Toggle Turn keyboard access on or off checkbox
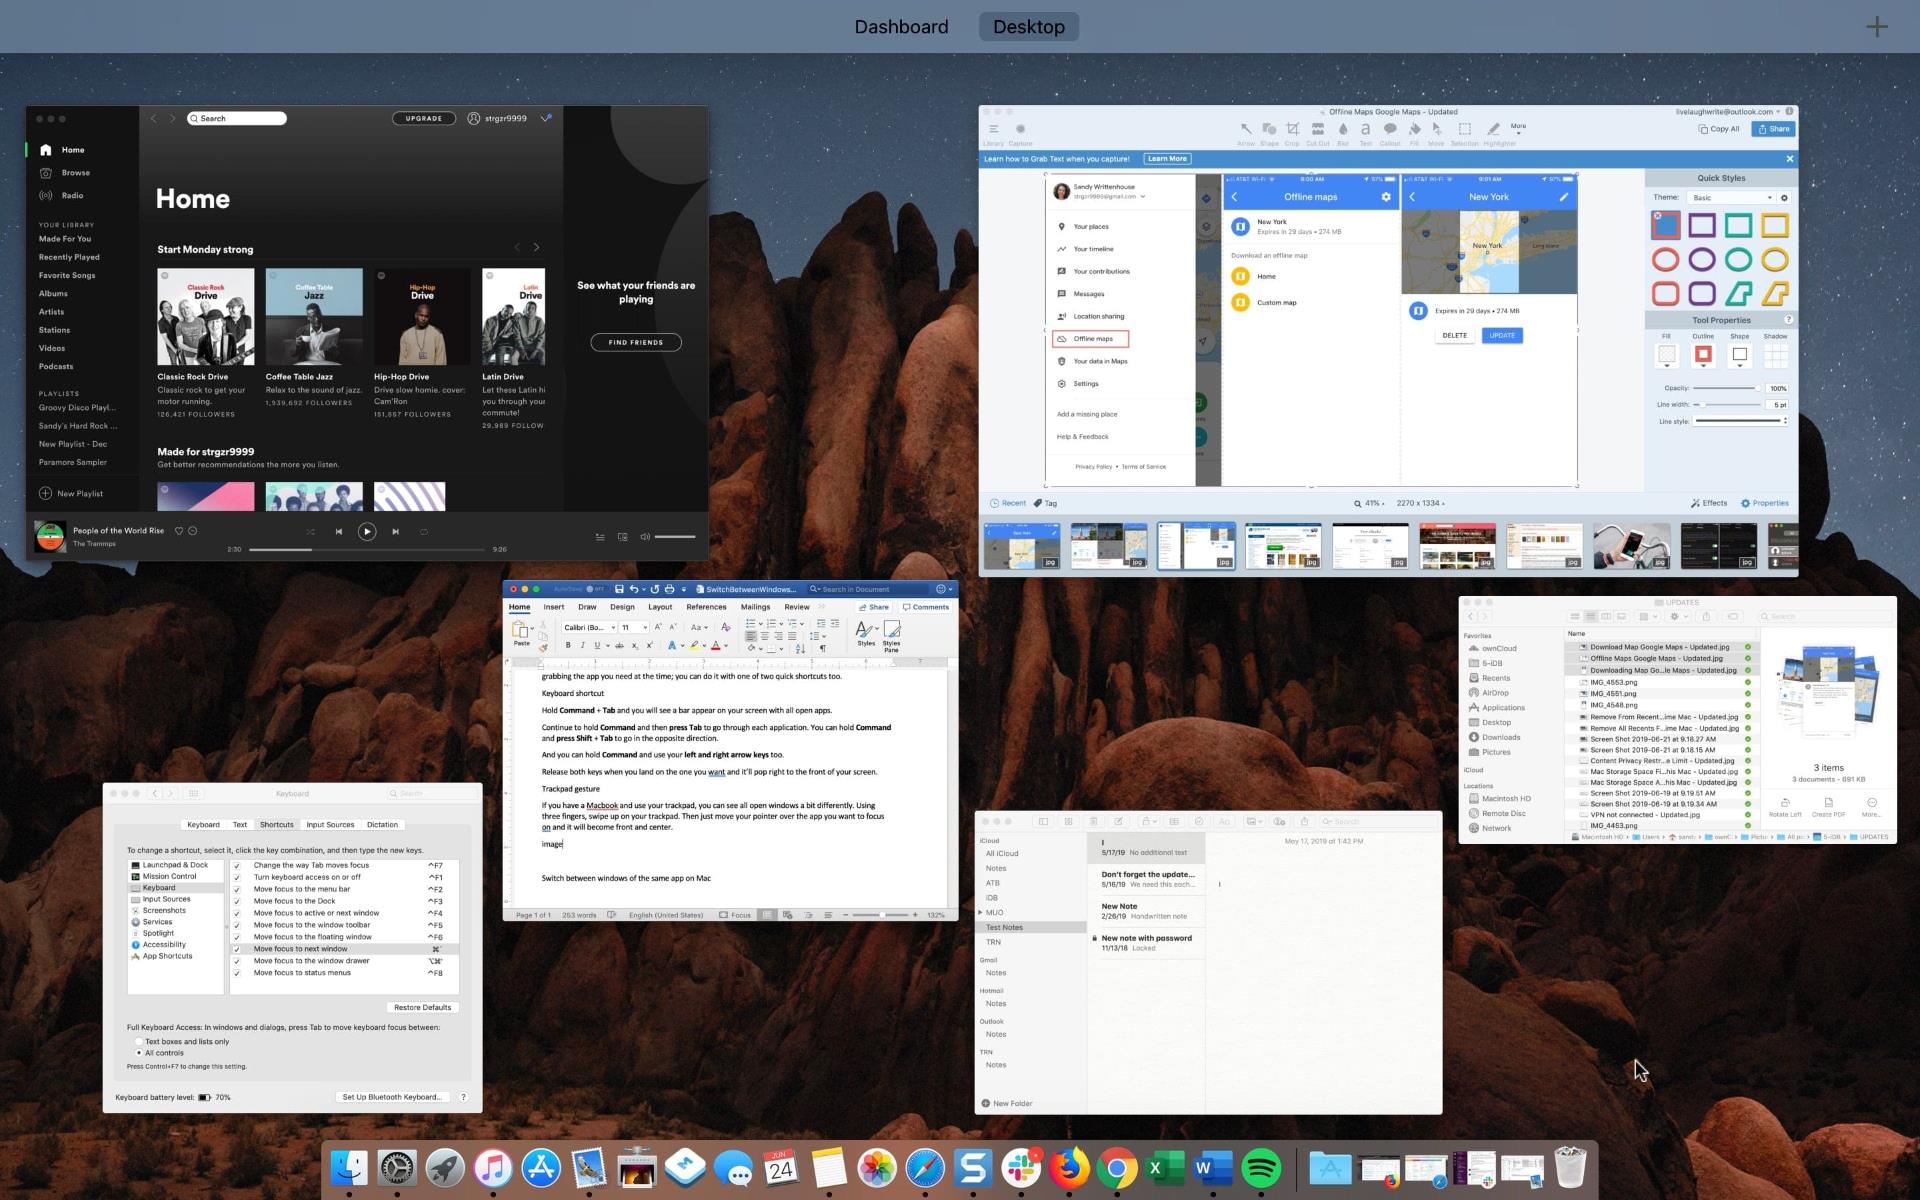Viewport: 1920px width, 1200px height. coord(237,877)
